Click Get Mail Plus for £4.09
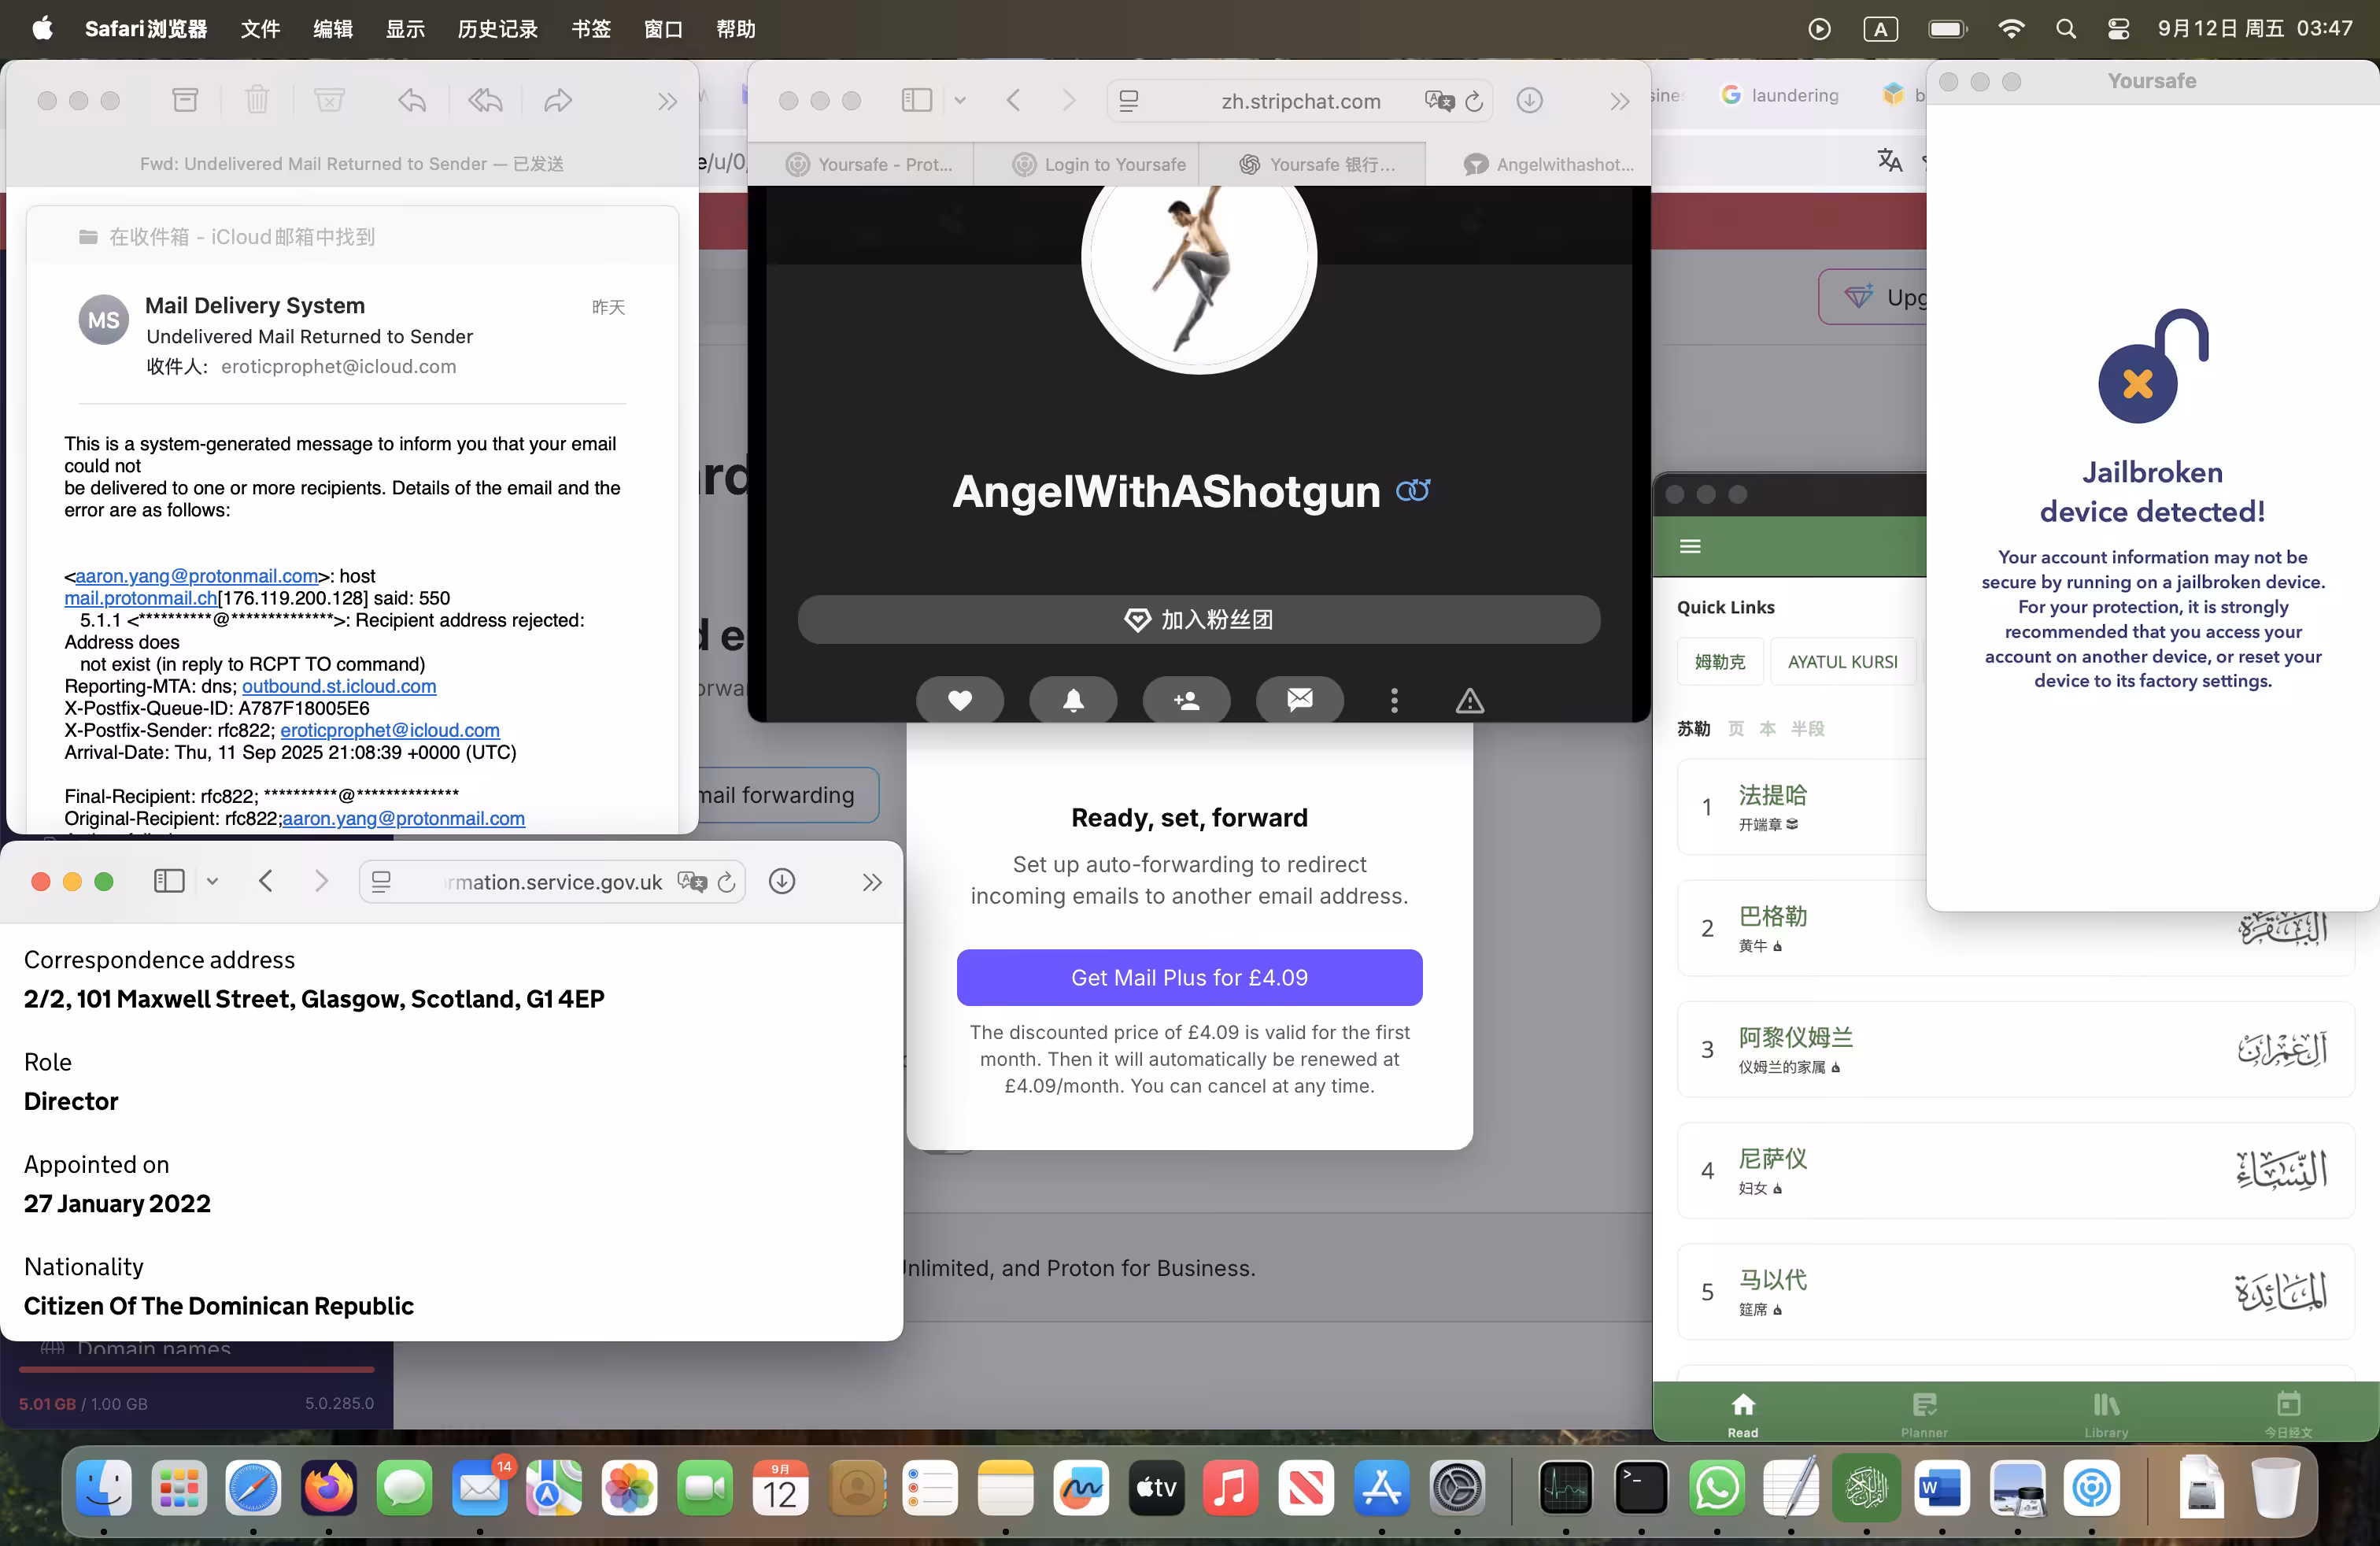 [1189, 977]
